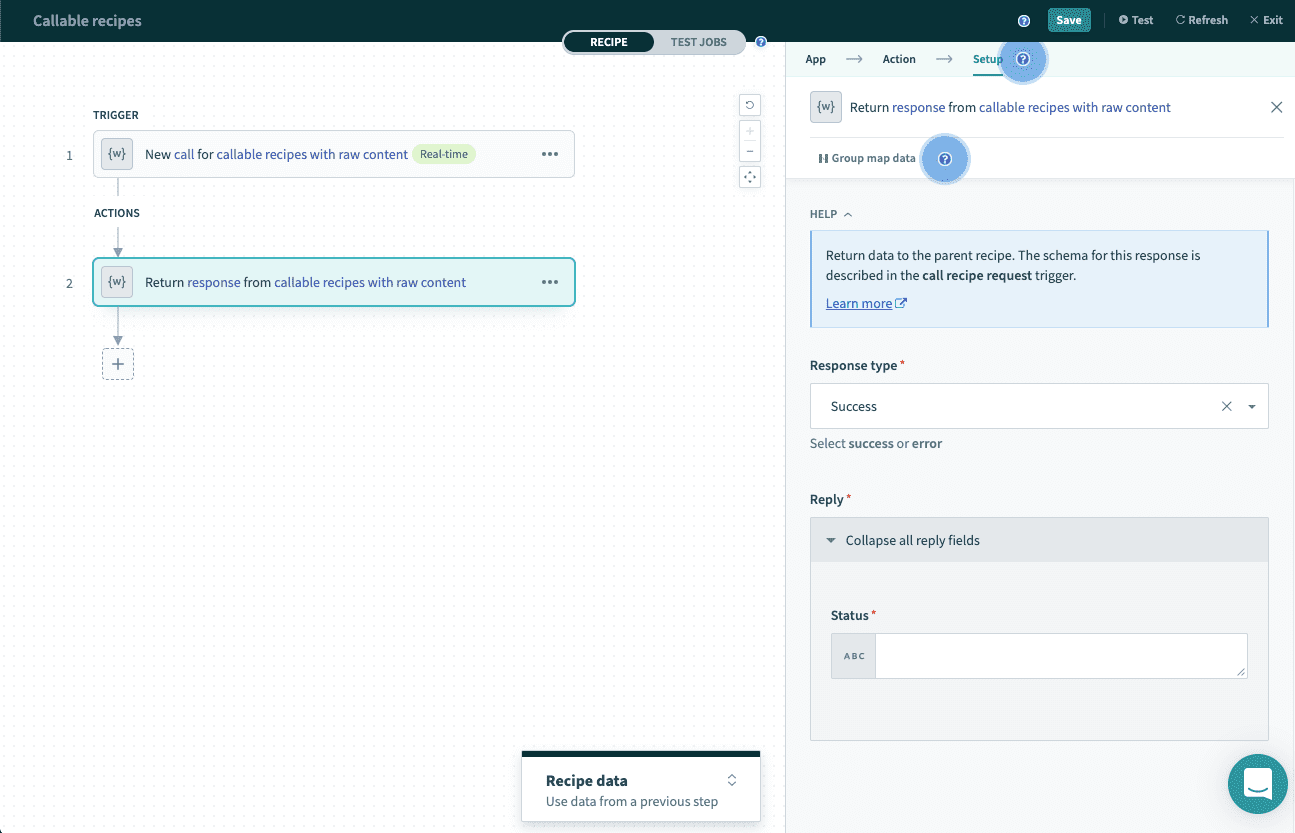Open the Response type dropdown
Image resolution: width=1295 pixels, height=833 pixels.
click(1251, 407)
